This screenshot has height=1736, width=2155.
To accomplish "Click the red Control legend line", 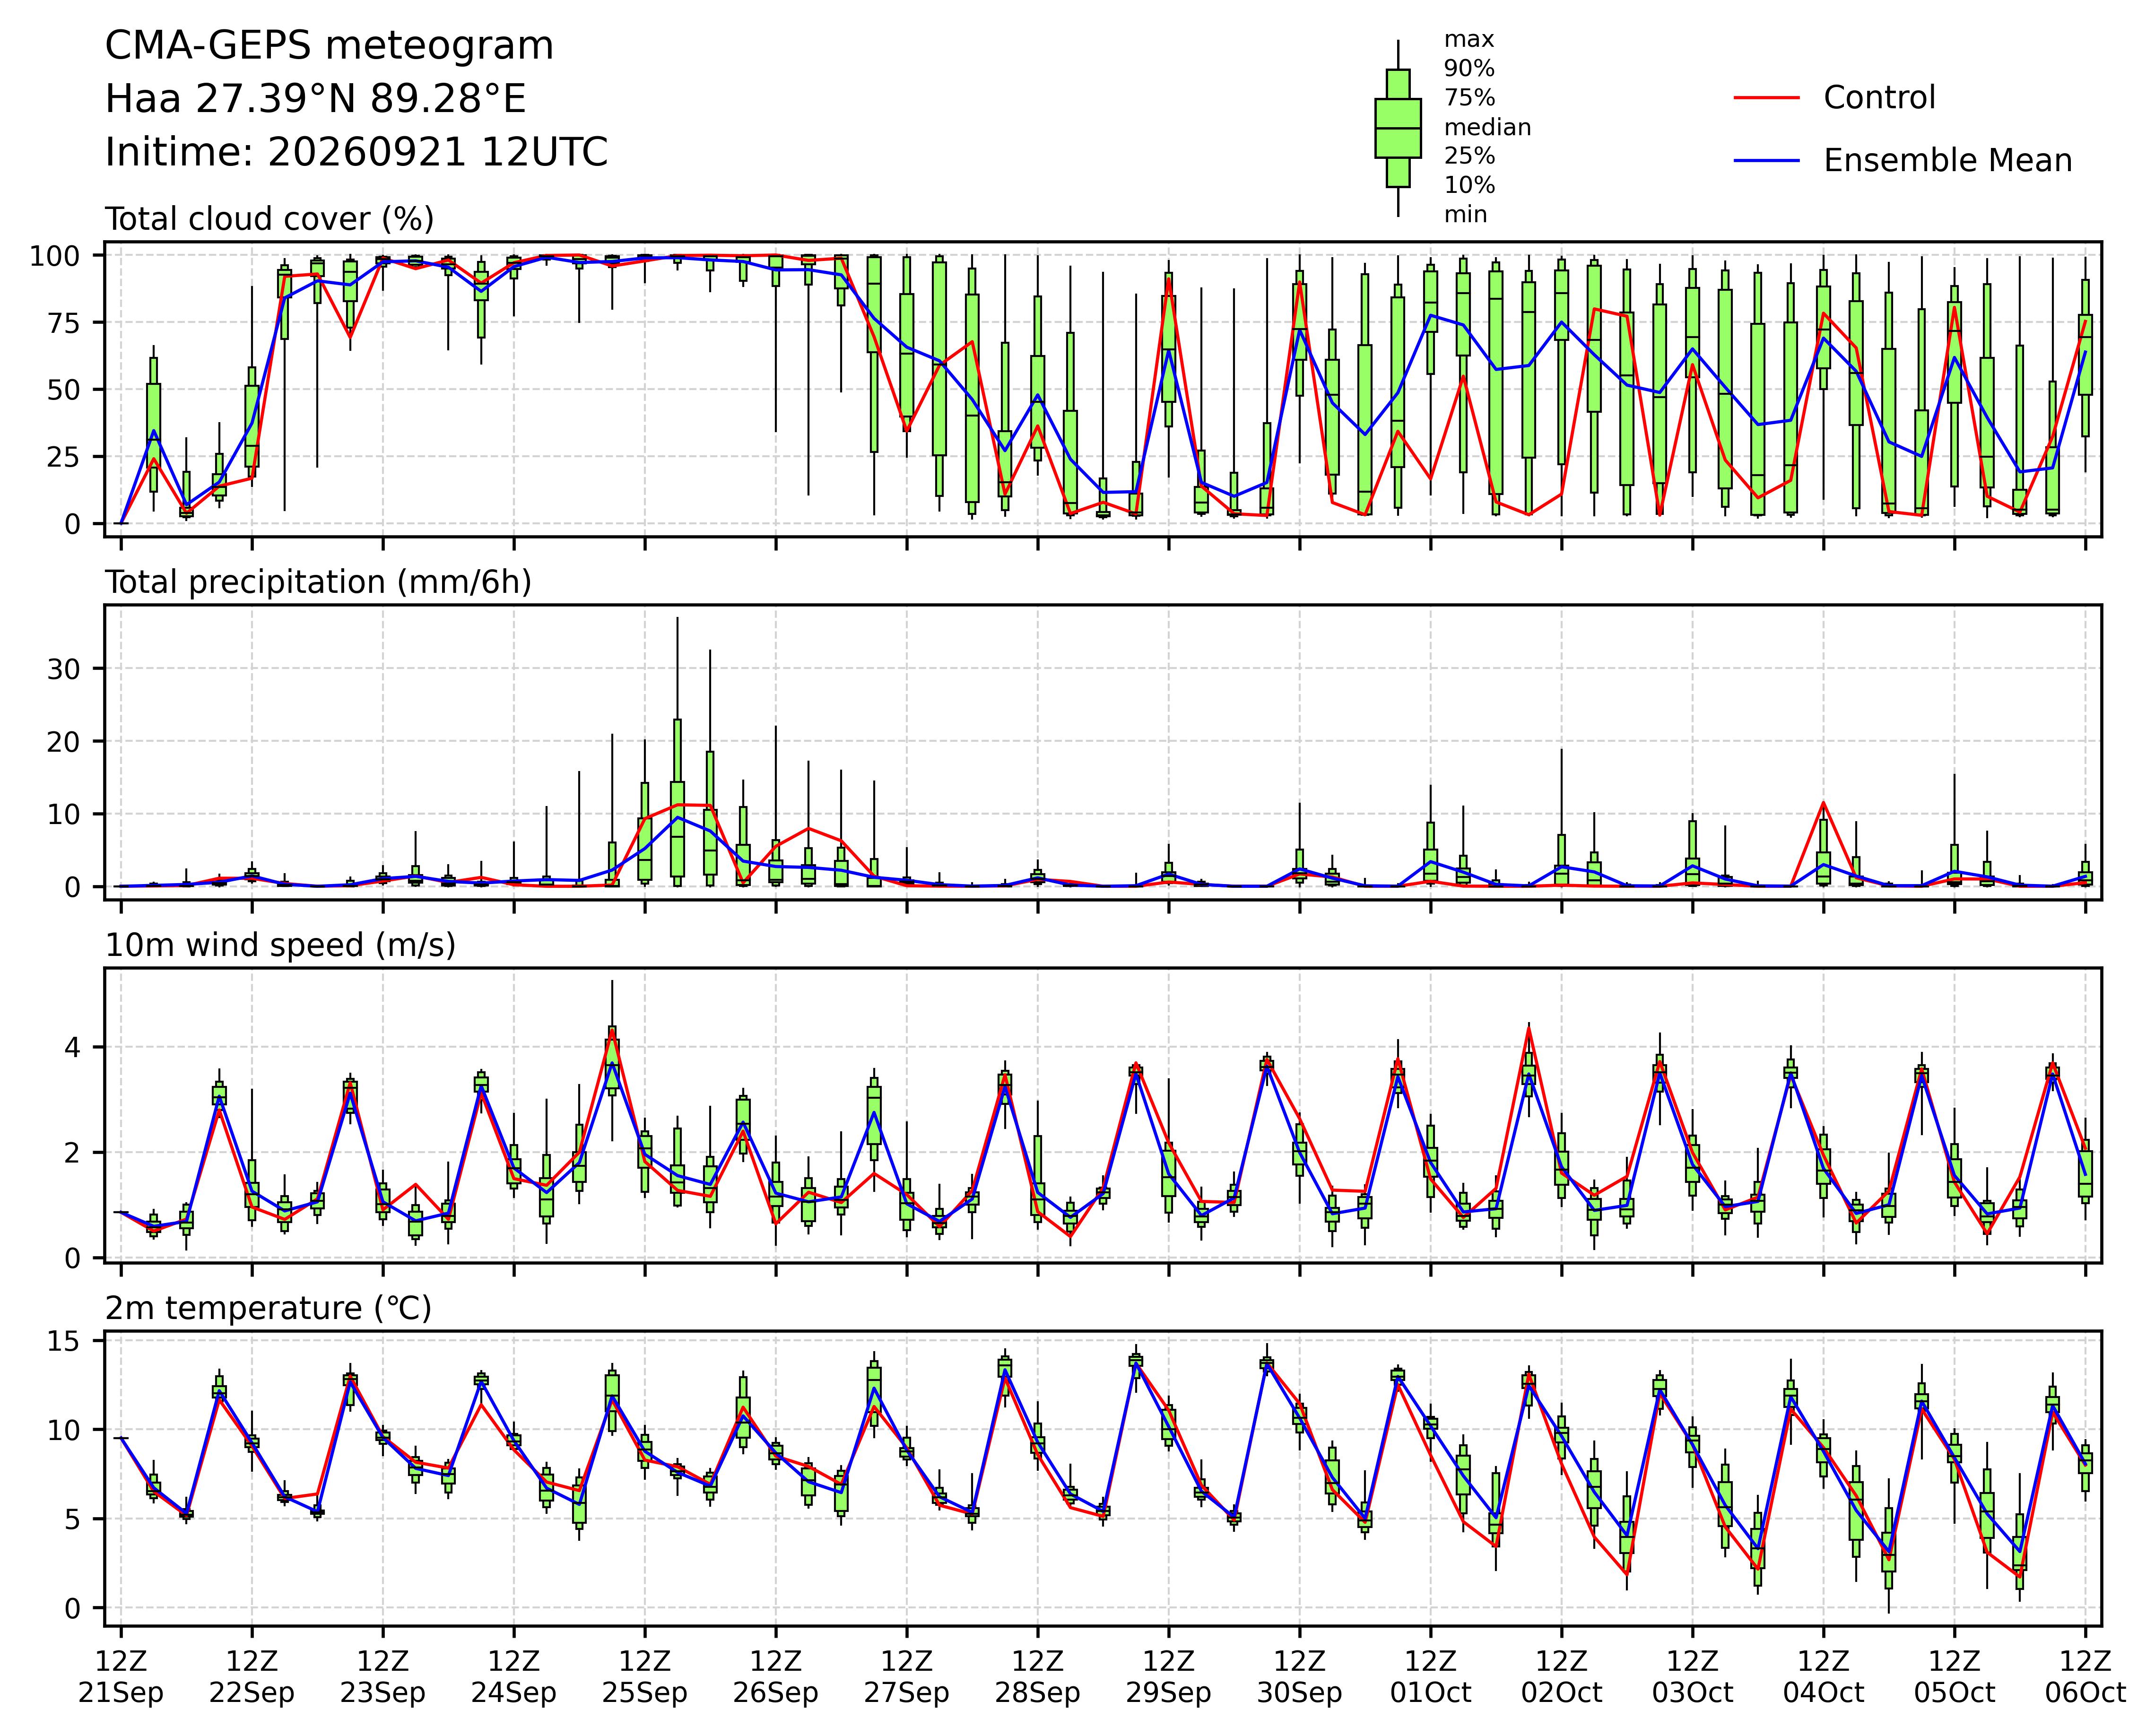I will pyautogui.click(x=1766, y=98).
